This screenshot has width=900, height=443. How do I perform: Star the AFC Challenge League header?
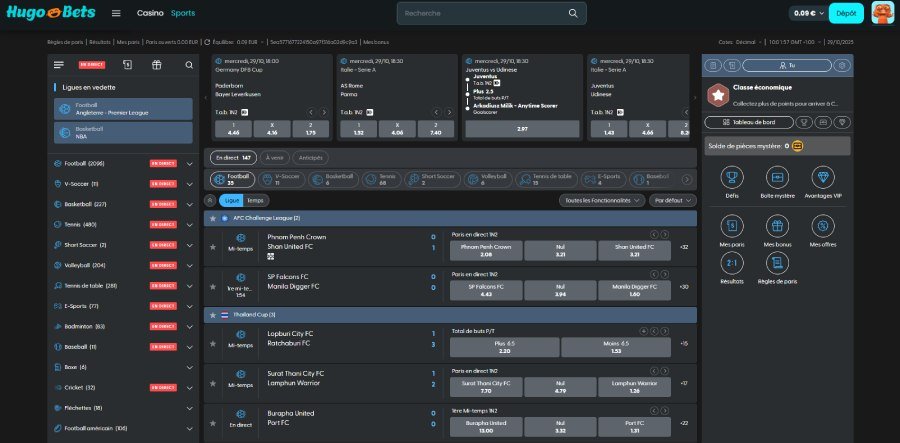pyautogui.click(x=213, y=218)
